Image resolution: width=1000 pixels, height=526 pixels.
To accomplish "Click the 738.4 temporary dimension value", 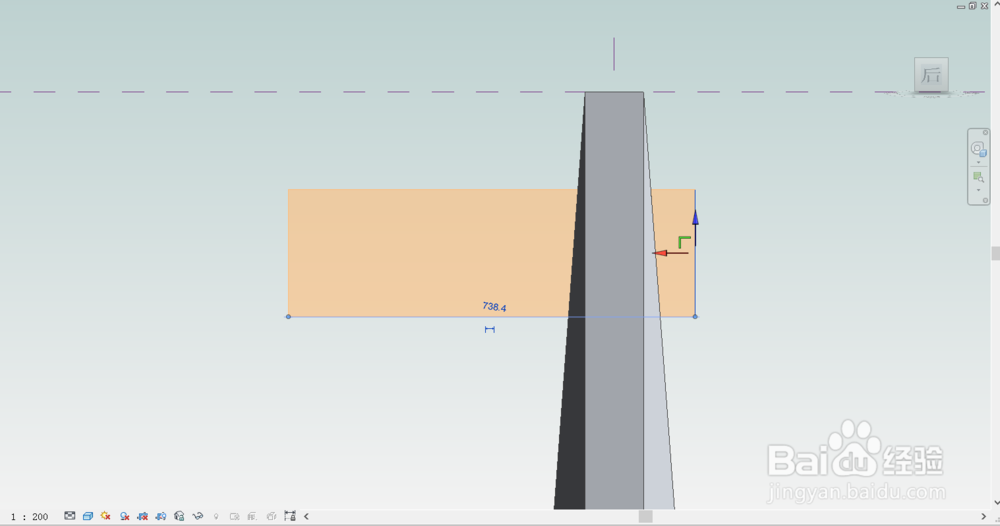I will (x=494, y=307).
